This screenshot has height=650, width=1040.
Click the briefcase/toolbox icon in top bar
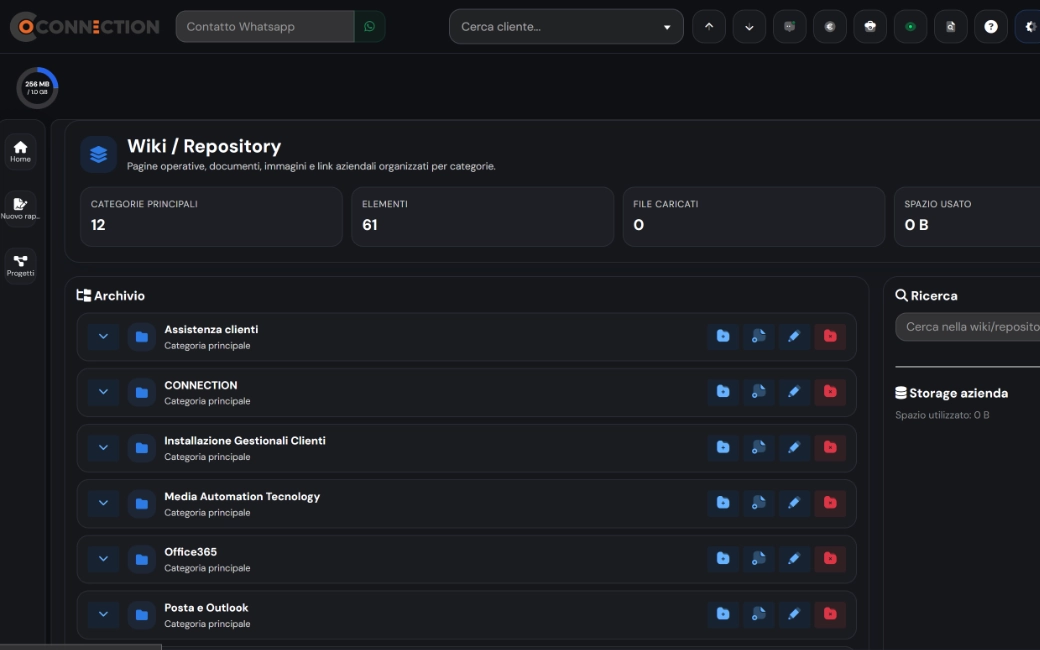click(870, 27)
